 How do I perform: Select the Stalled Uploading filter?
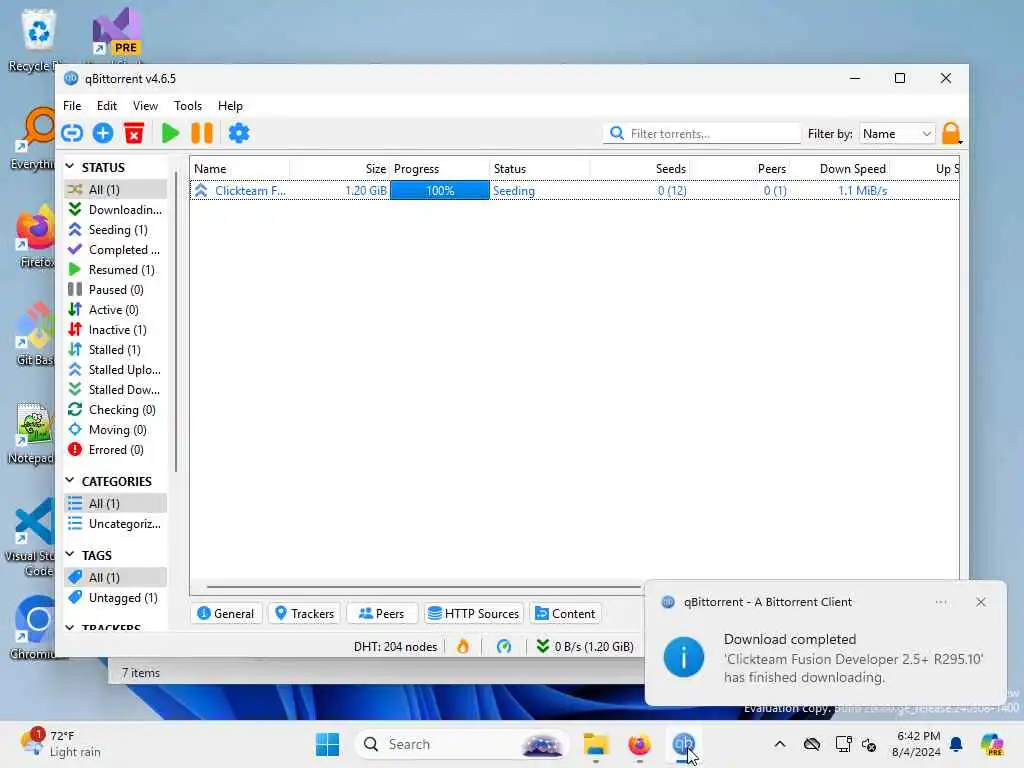[116, 370]
